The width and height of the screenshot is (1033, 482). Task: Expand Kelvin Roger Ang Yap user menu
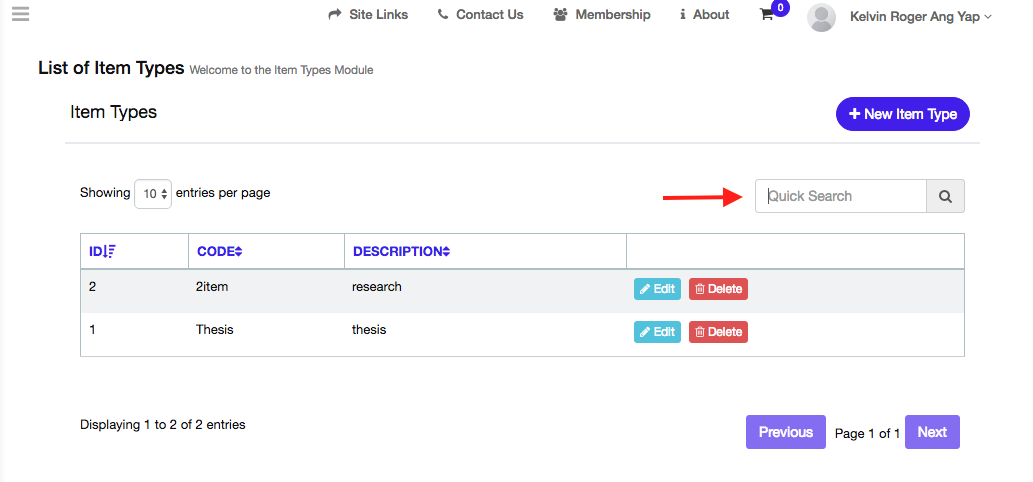click(920, 16)
